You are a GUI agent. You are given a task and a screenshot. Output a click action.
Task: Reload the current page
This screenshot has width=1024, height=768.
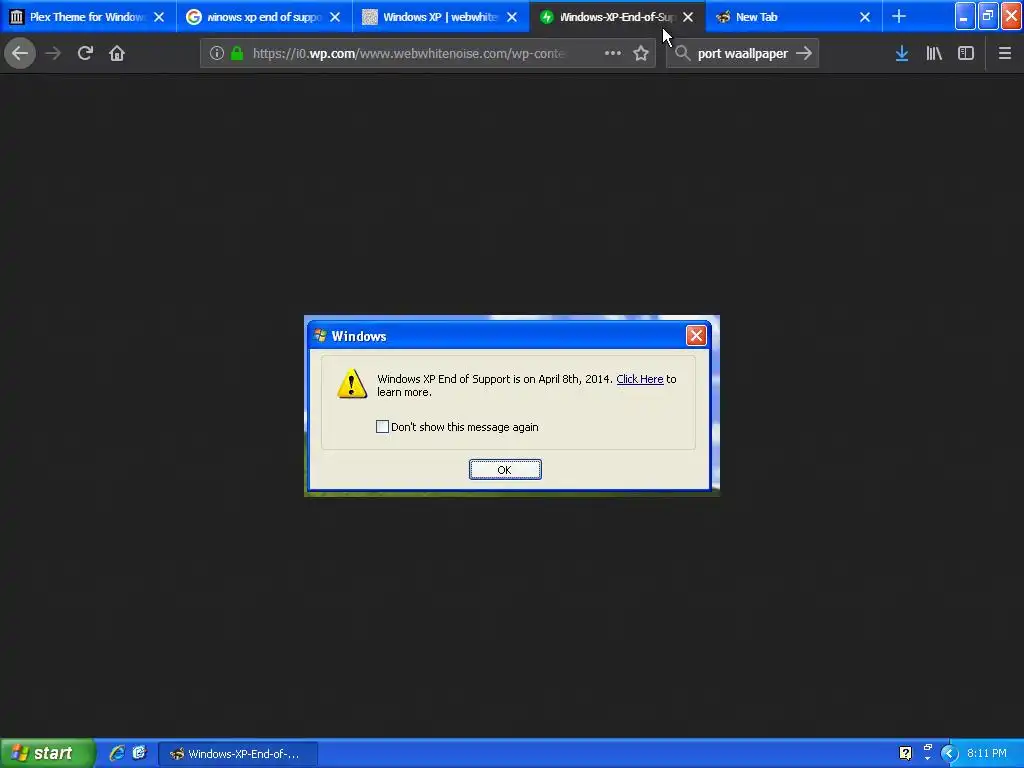tap(85, 53)
